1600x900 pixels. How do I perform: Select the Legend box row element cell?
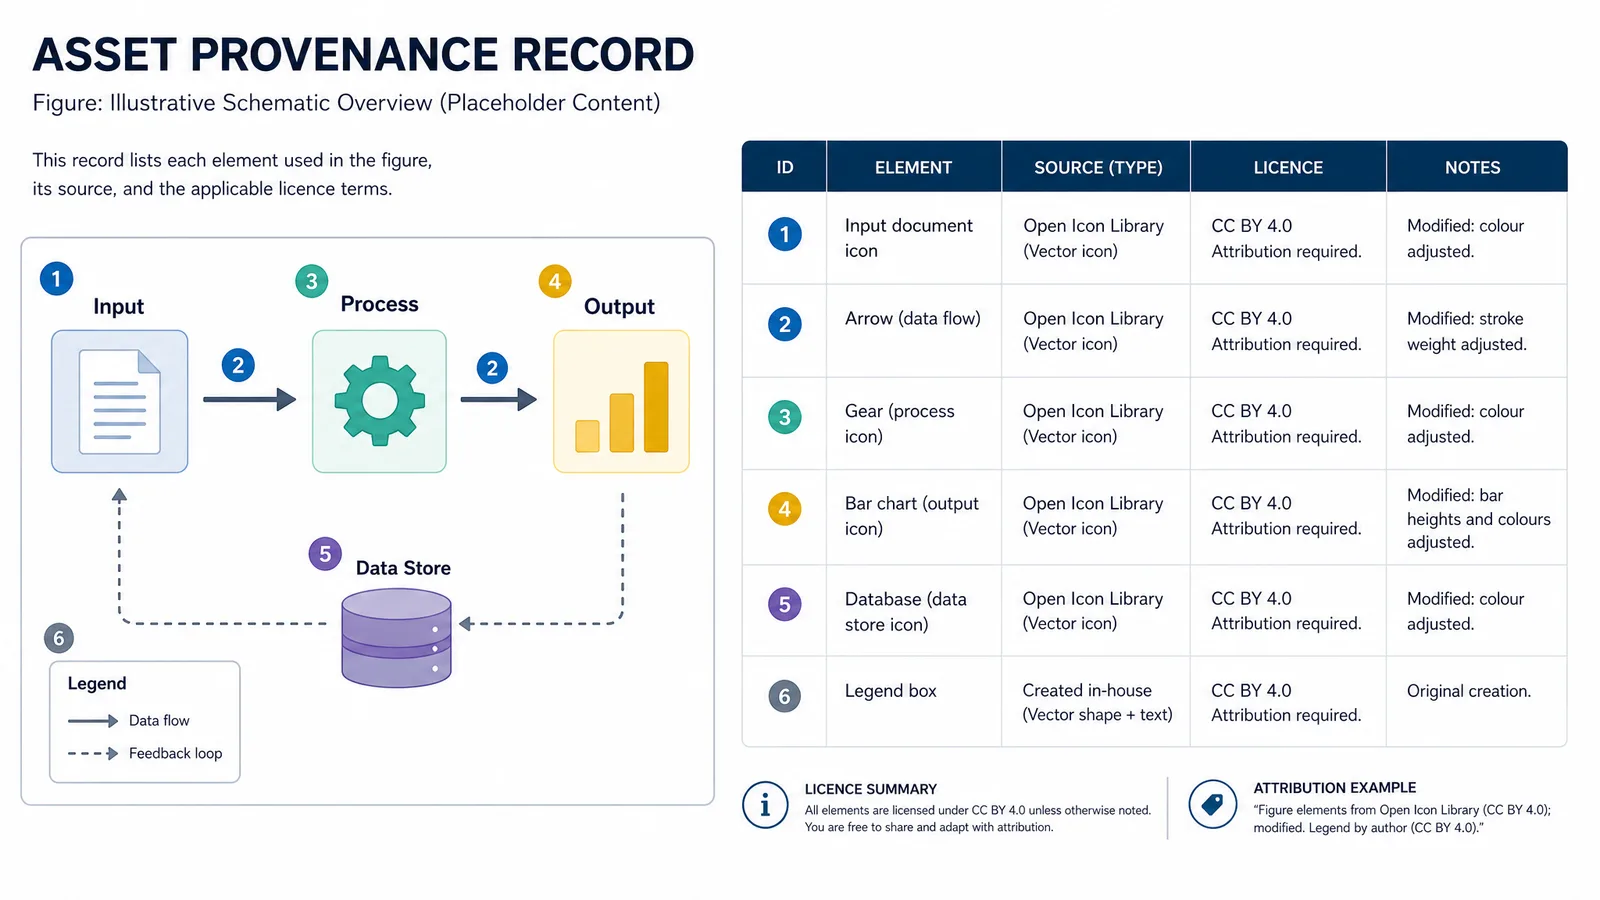(914, 701)
